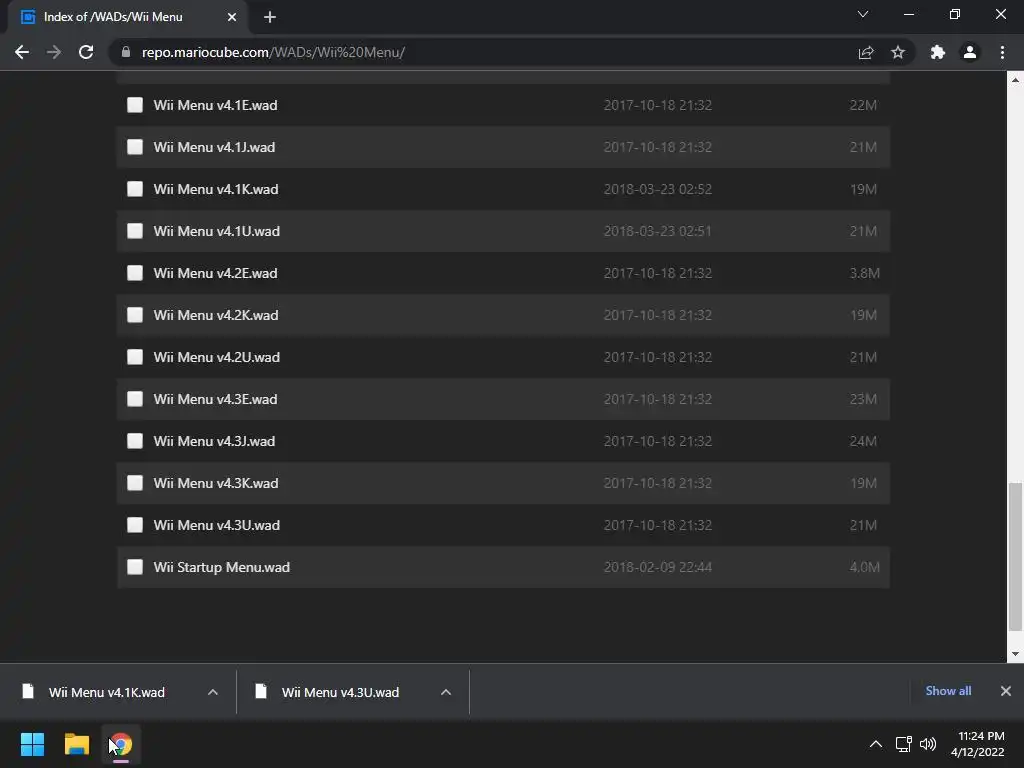
Task: Expand options for Wii Menu v4.3U.wad download
Action: point(446,692)
